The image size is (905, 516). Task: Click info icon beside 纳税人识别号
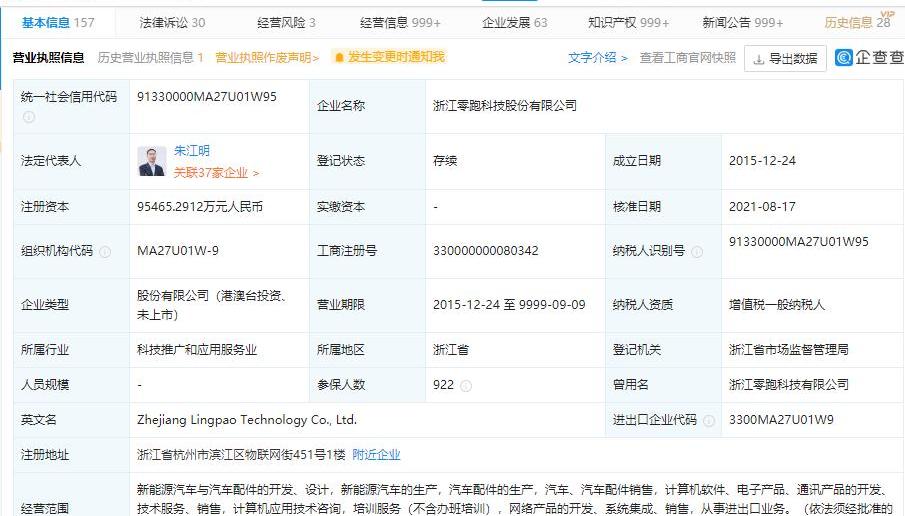pos(697,252)
